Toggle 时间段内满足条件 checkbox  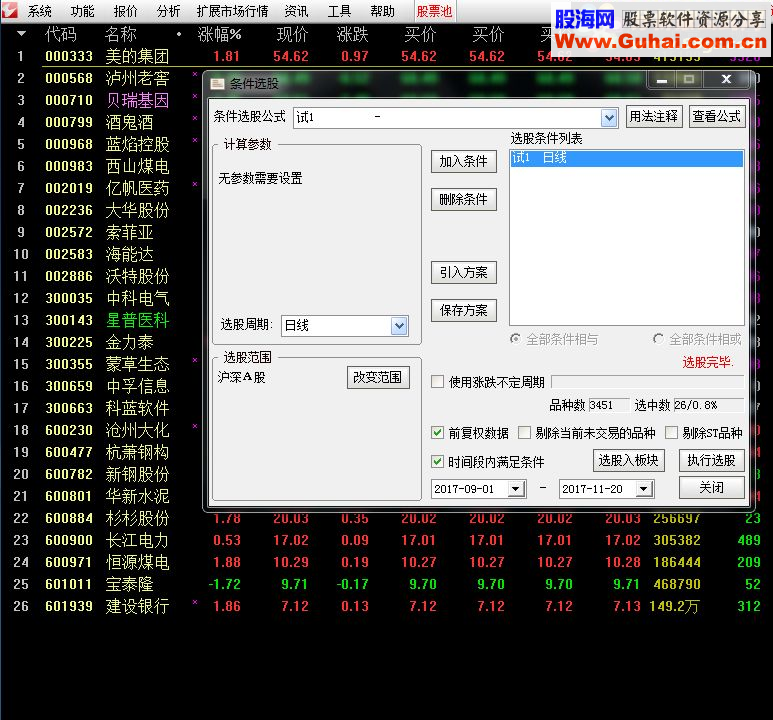point(437,462)
